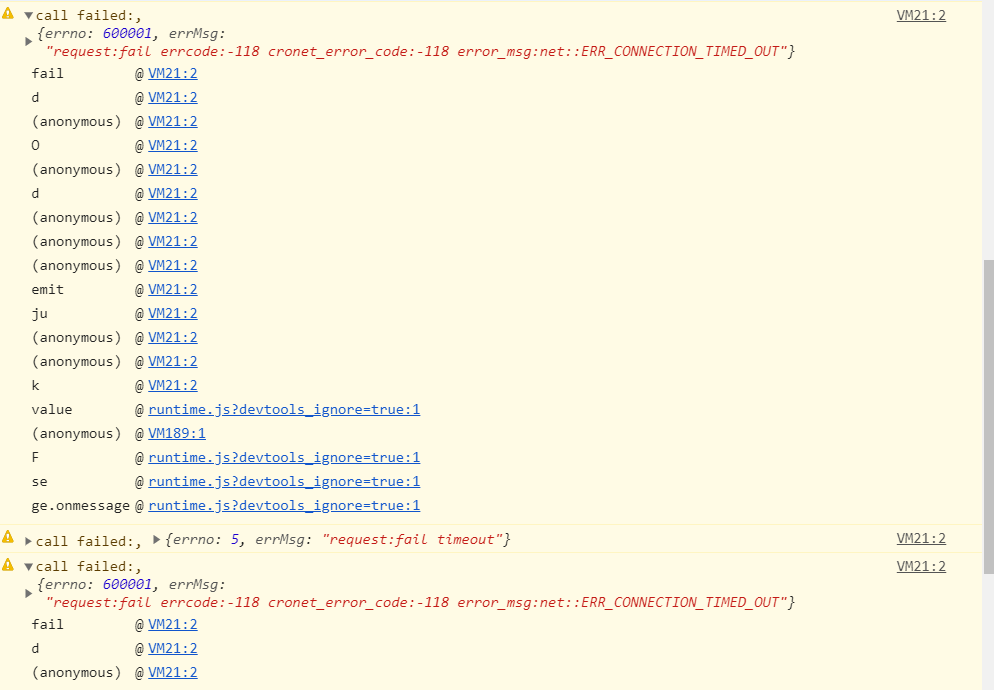
Task: Open the runtime.js link in the "value" stack frame
Action: [x=284, y=410]
